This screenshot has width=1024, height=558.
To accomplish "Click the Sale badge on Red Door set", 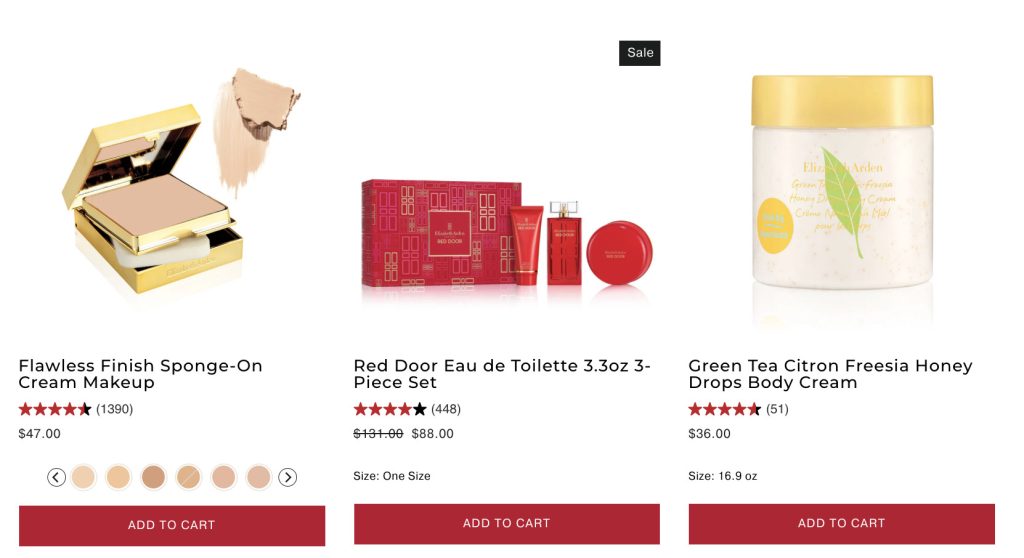I will point(640,53).
